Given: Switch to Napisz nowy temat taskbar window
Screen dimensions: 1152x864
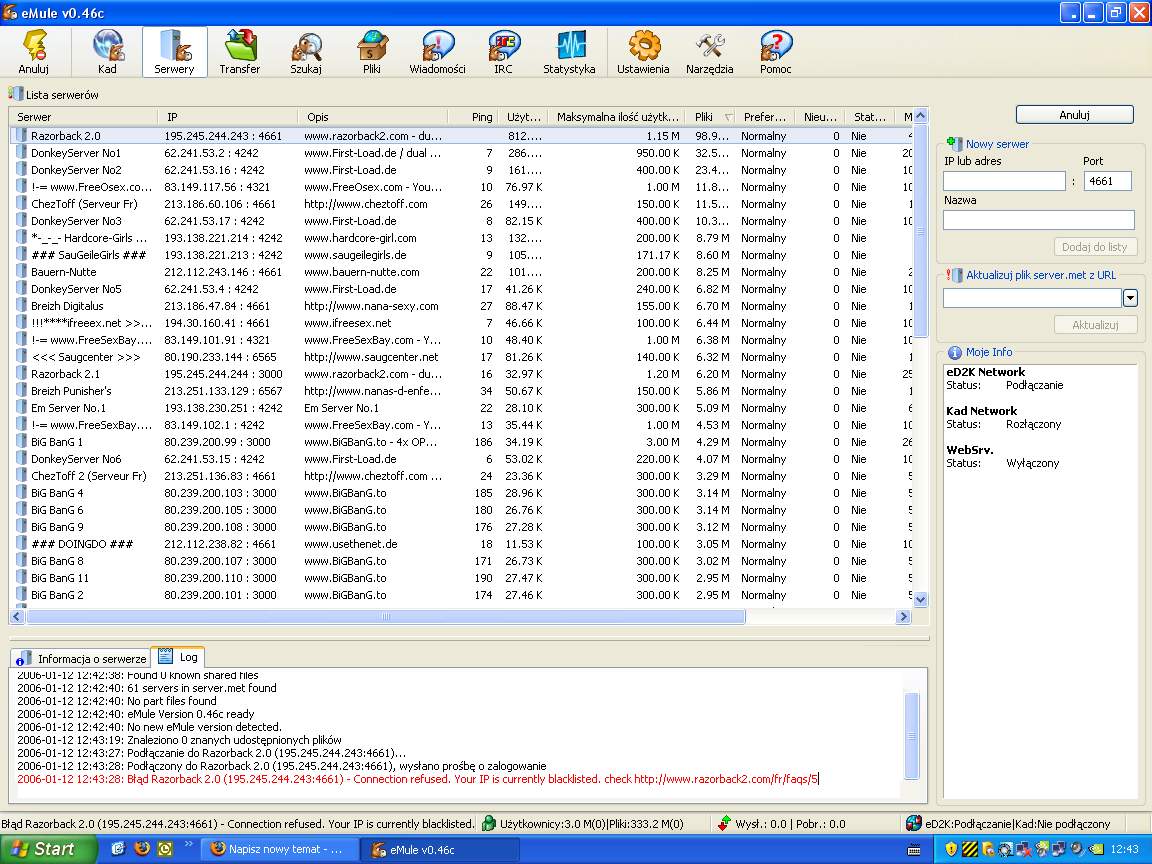Looking at the screenshot, I should 281,849.
